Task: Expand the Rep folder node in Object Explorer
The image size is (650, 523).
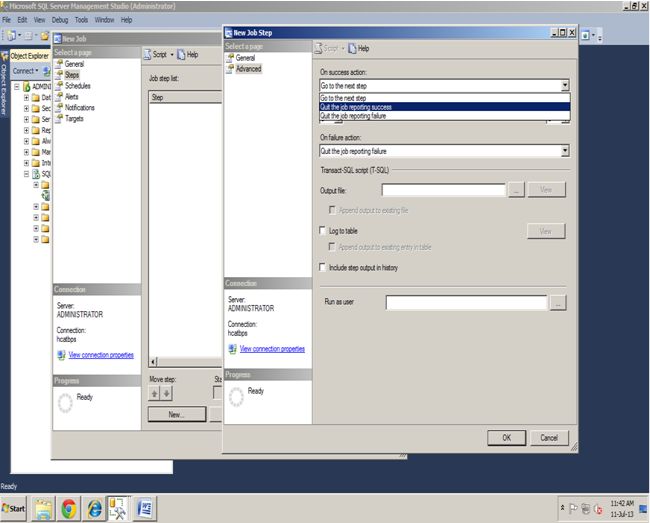Action: (26, 130)
